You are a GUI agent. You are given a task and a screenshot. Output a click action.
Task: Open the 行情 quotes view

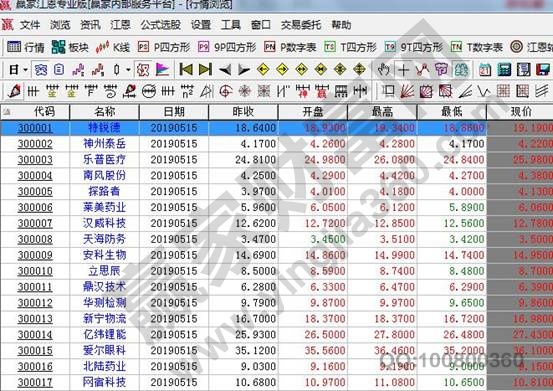point(25,47)
